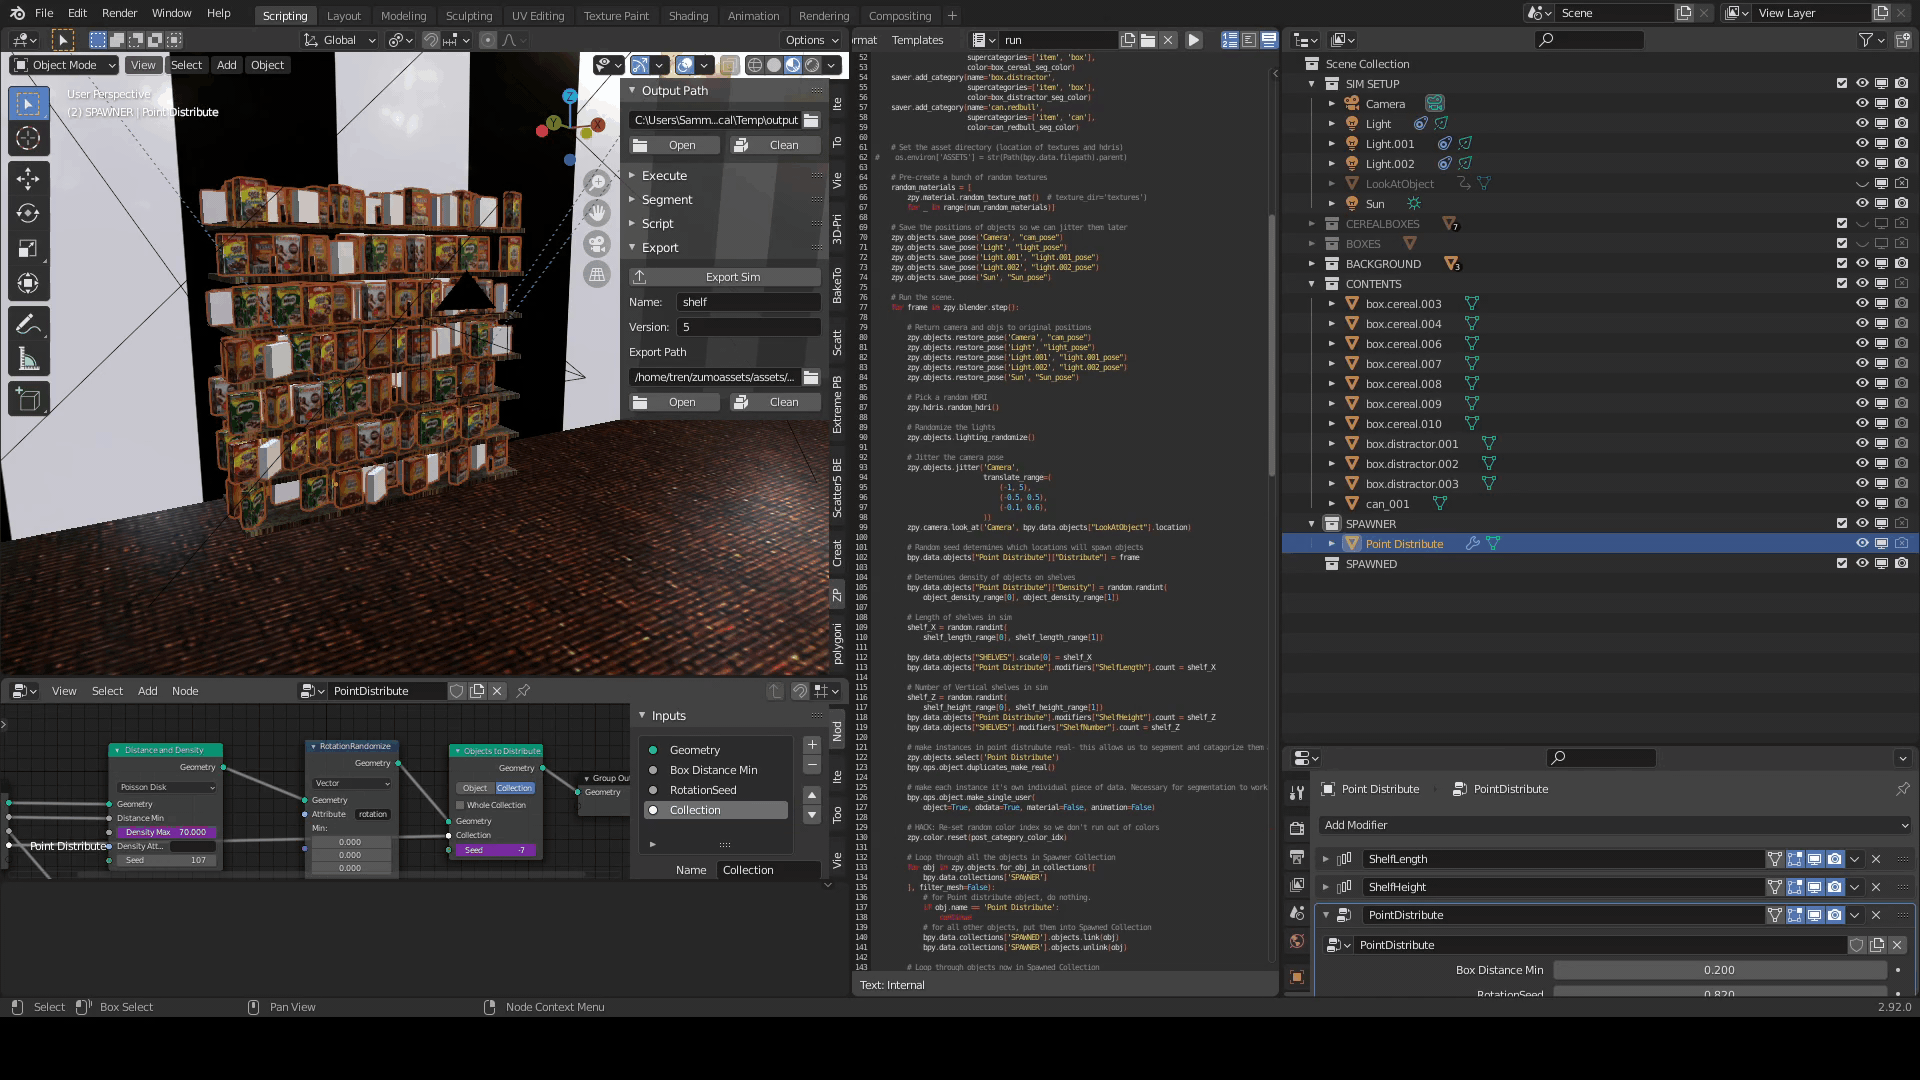Click the export Name field 'shelf'
1920x1080 pixels.
point(748,302)
